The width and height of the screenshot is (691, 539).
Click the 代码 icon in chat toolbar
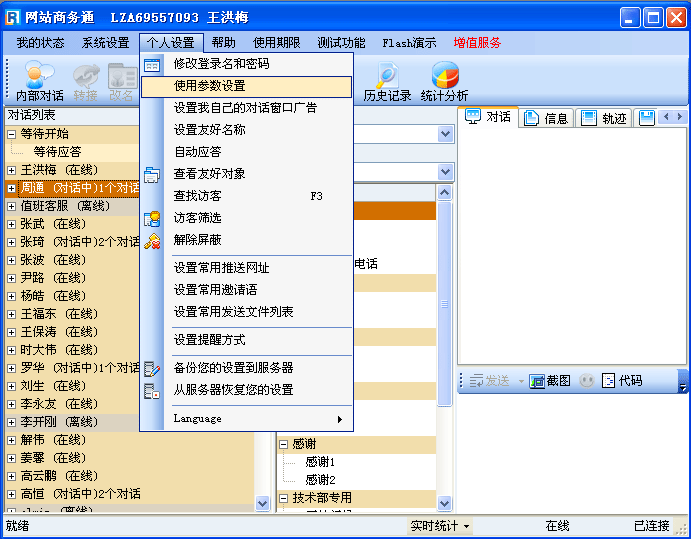click(622, 381)
